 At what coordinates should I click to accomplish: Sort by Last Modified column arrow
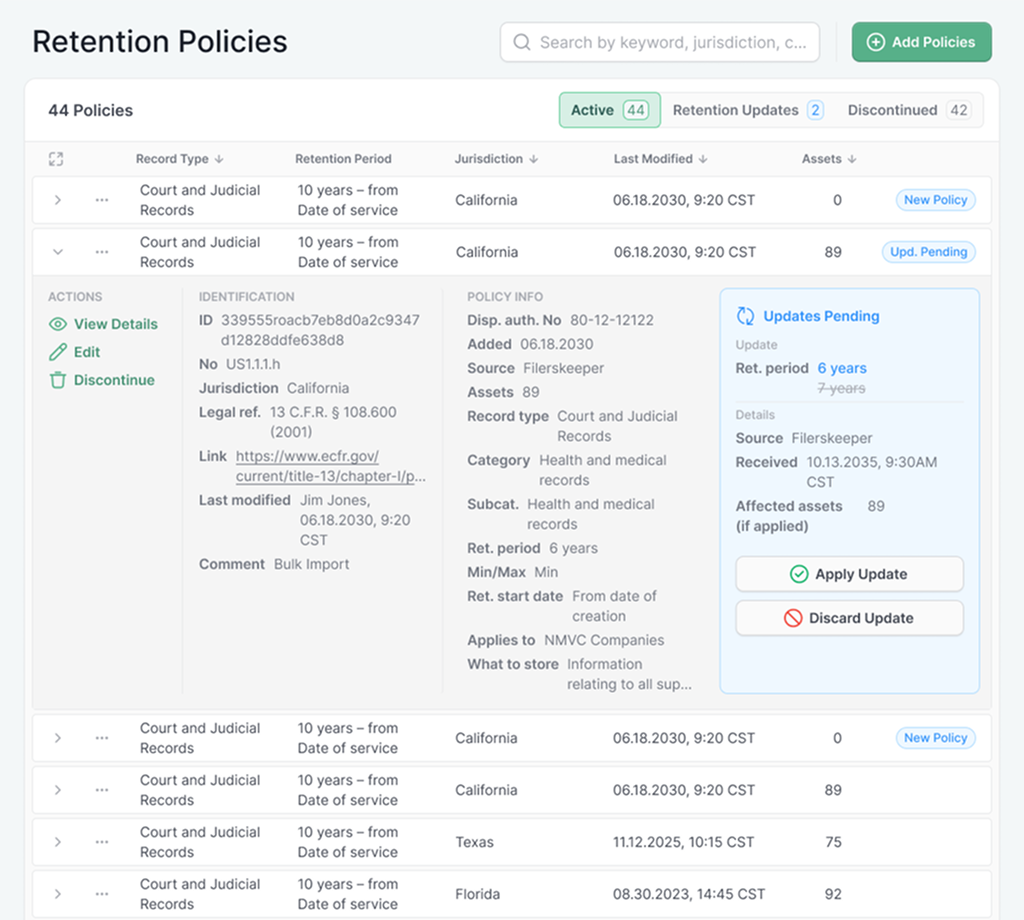point(703,159)
